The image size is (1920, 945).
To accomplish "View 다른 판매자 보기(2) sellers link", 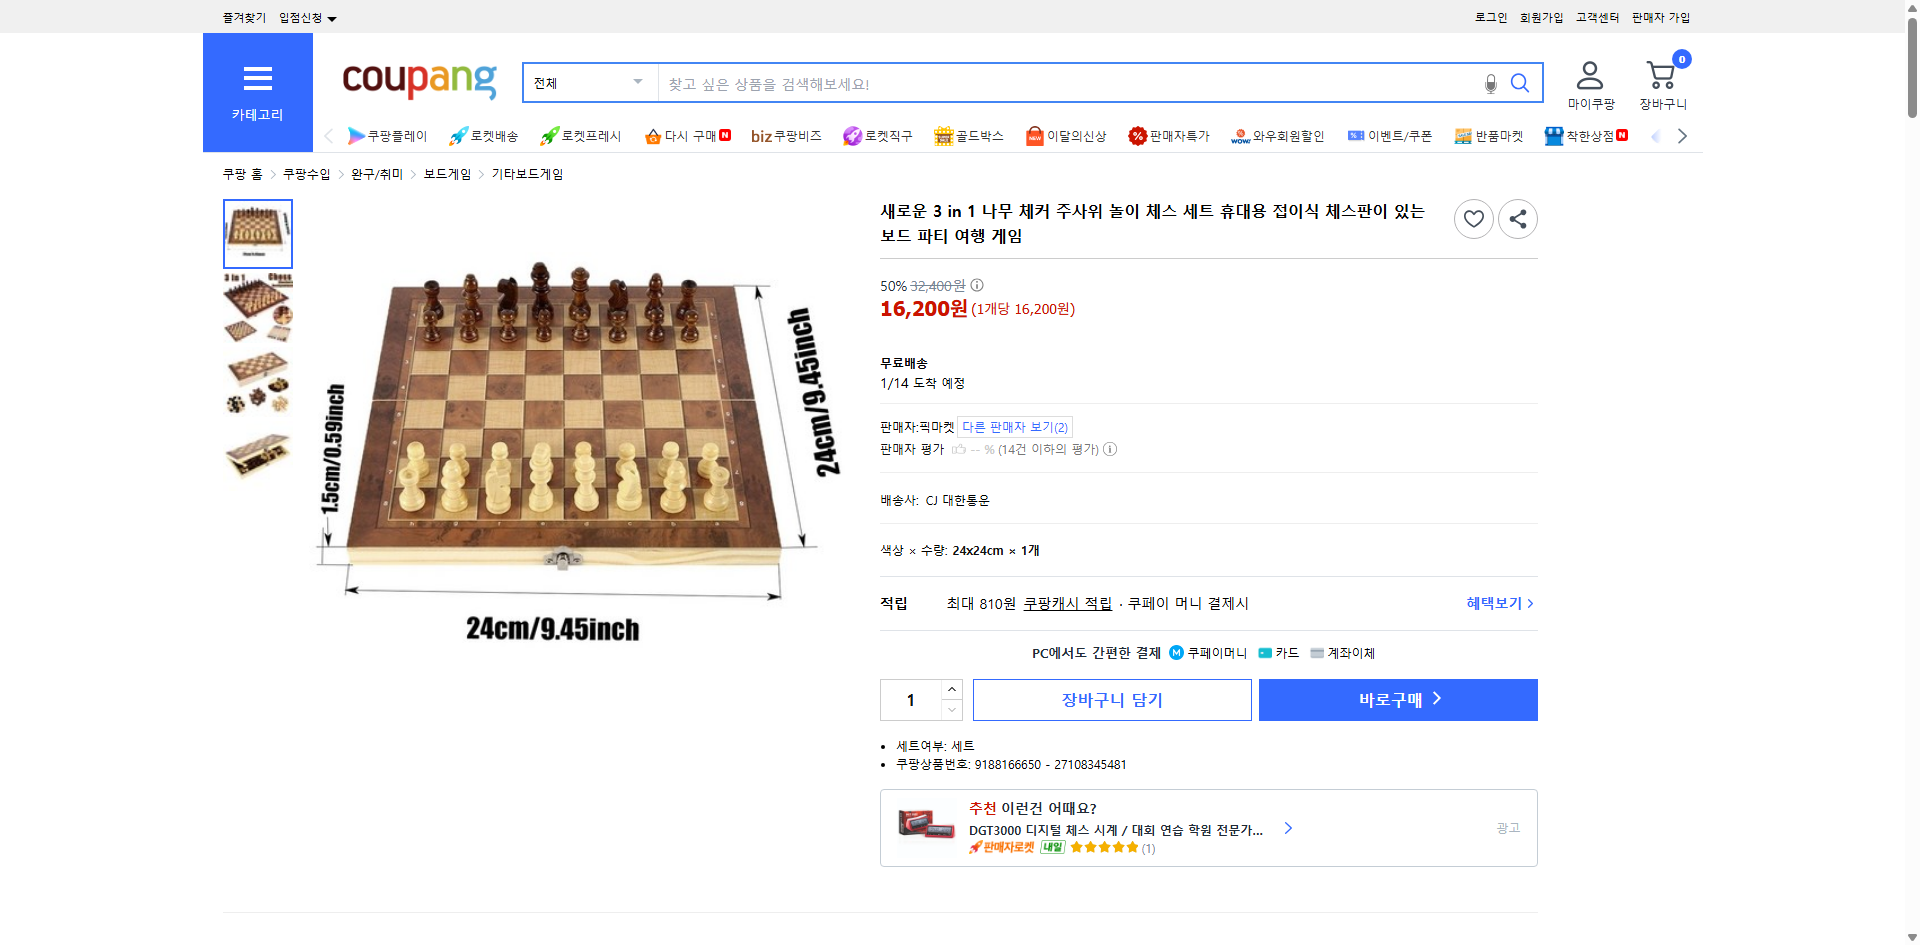I will coord(1015,427).
